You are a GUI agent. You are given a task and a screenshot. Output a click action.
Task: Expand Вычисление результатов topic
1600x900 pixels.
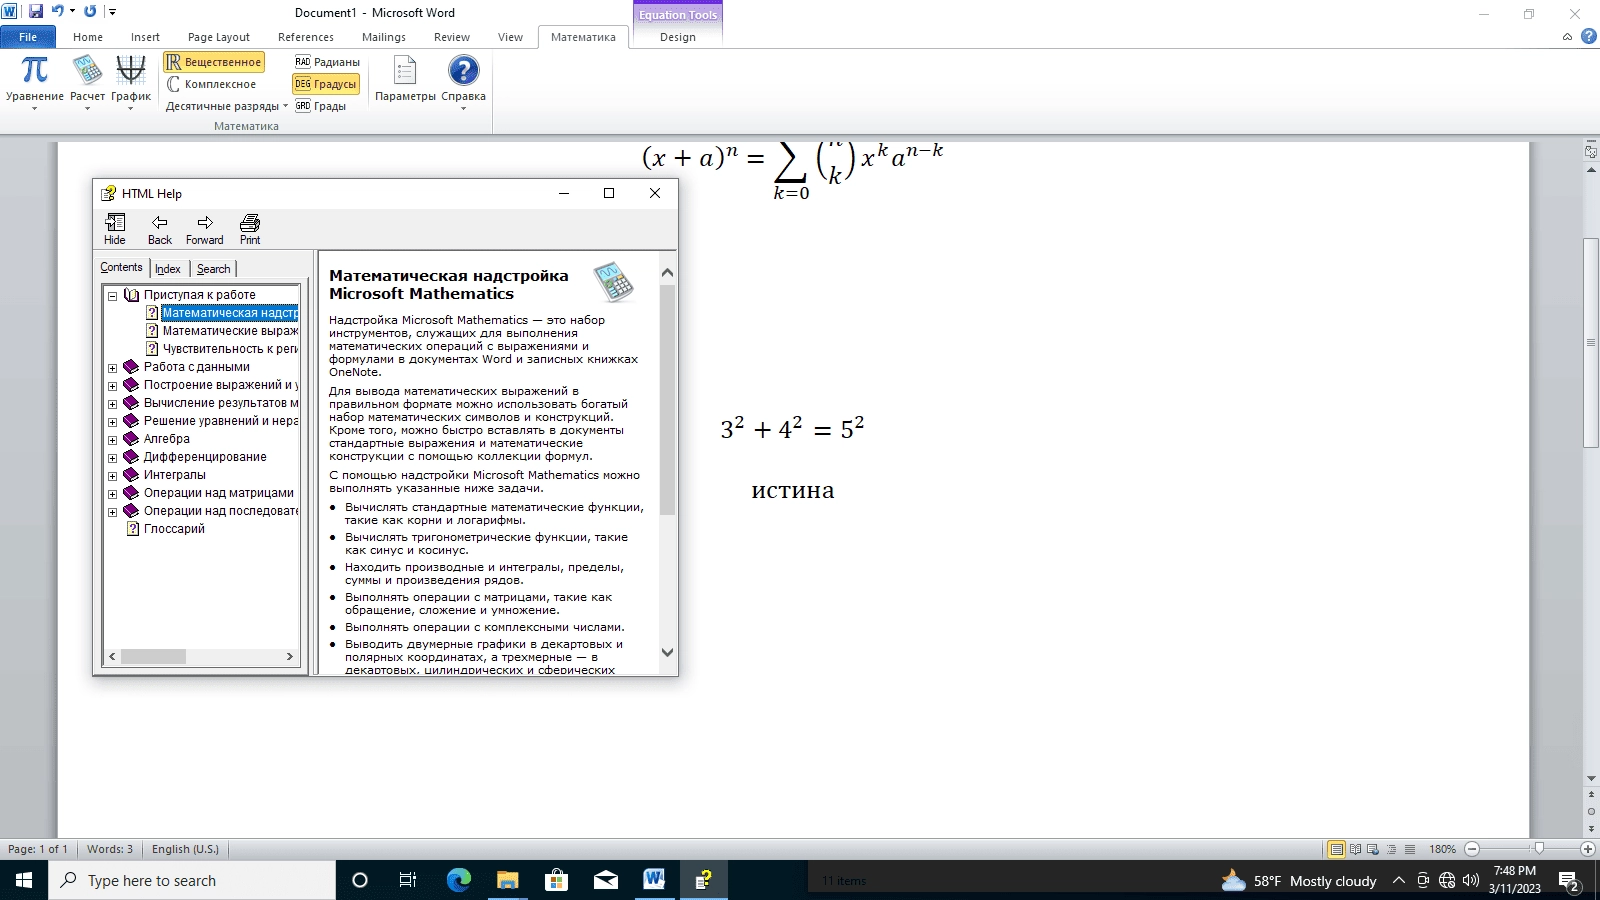(x=113, y=404)
